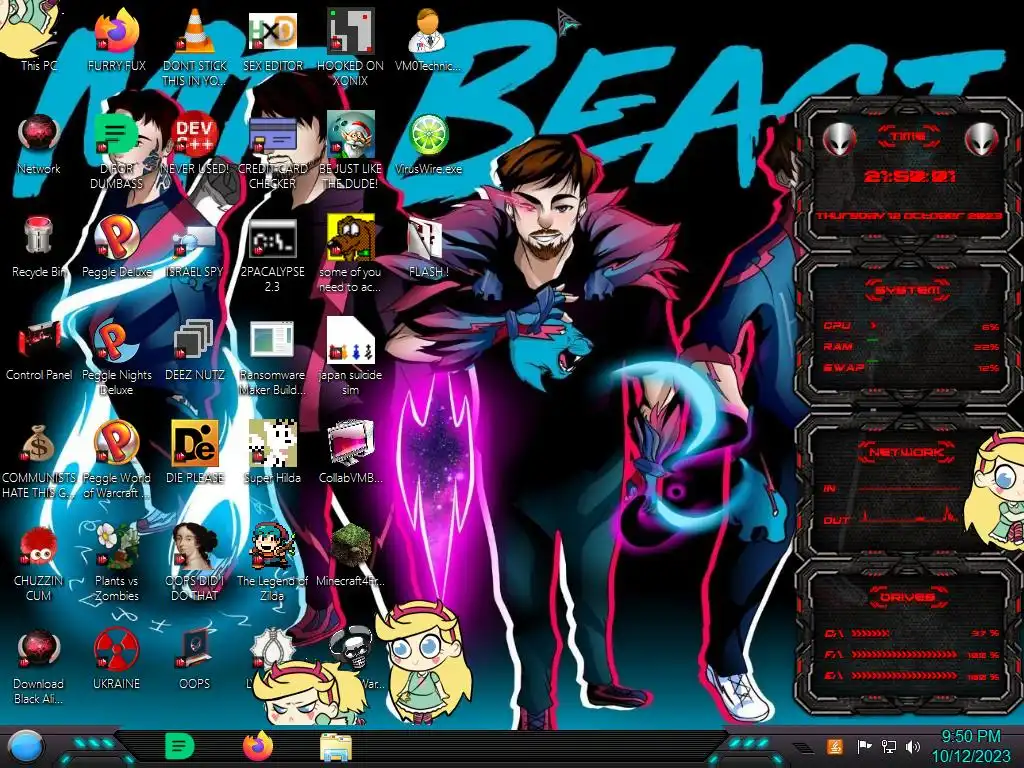Image resolution: width=1024 pixels, height=768 pixels.
Task: Open the OOPS DID I DO THAT portrait icon
Action: point(194,546)
